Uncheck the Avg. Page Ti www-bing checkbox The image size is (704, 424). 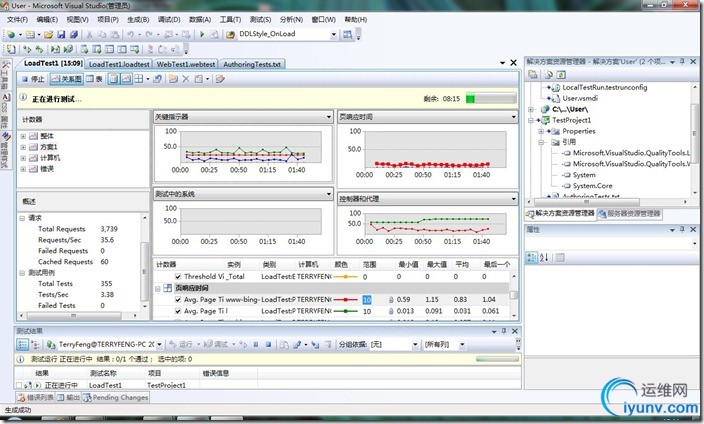178,300
